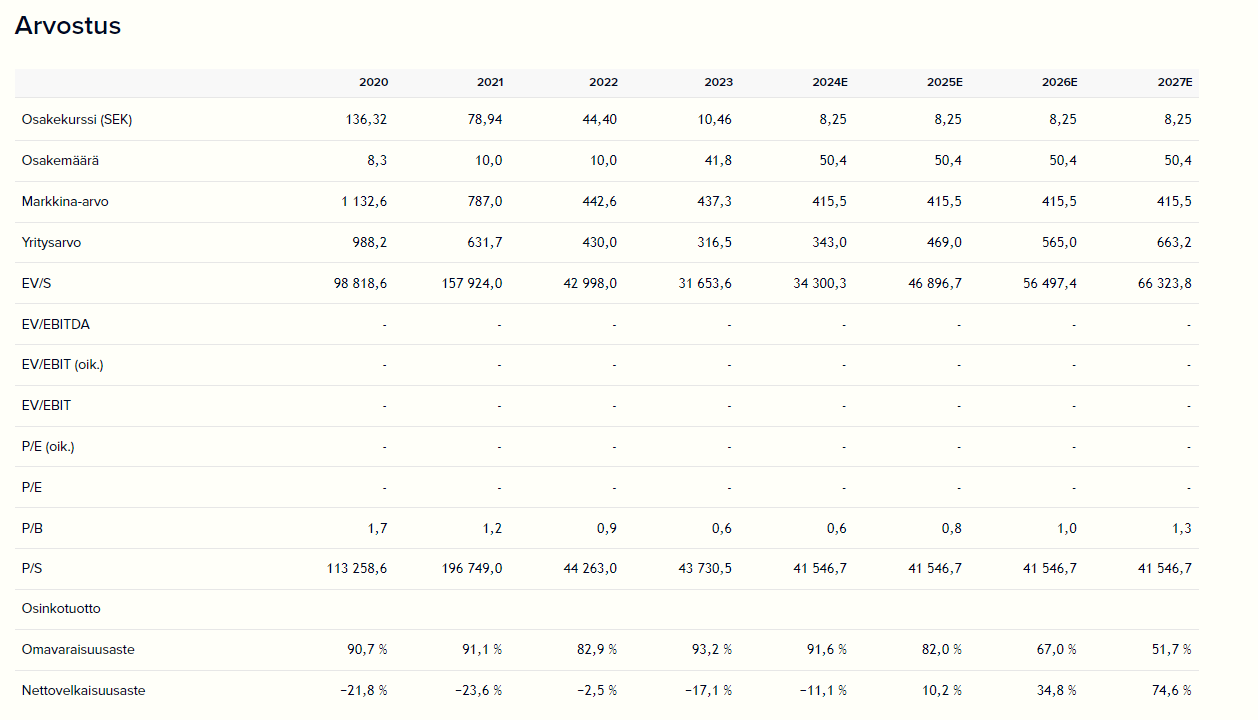Click the Osakekurssi (SEK) row label

77,119
